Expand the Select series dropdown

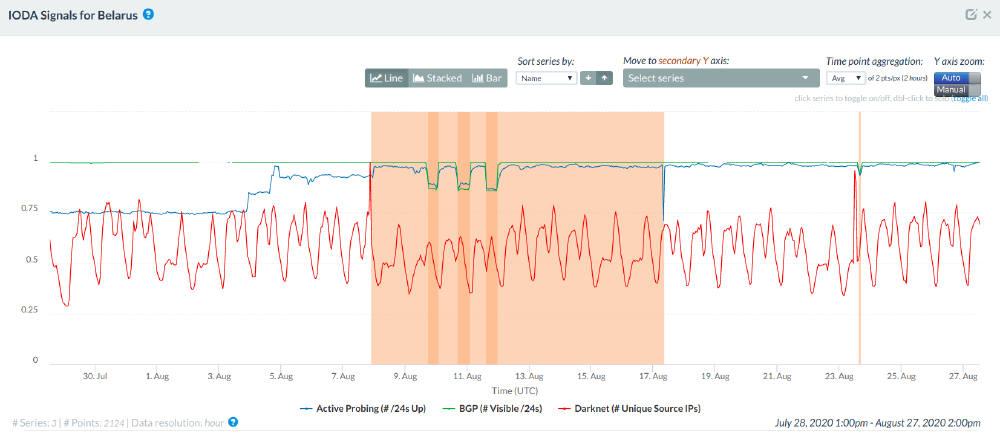718,78
